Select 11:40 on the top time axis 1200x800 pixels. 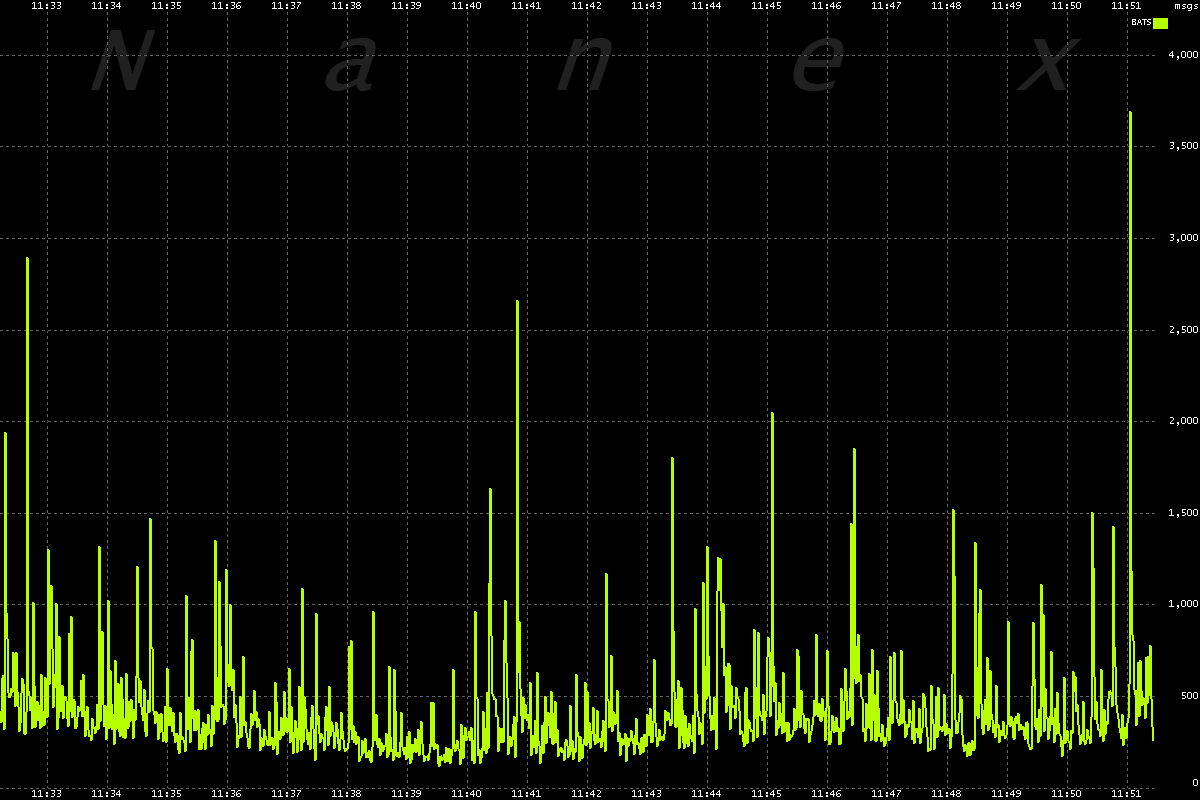(x=466, y=6)
